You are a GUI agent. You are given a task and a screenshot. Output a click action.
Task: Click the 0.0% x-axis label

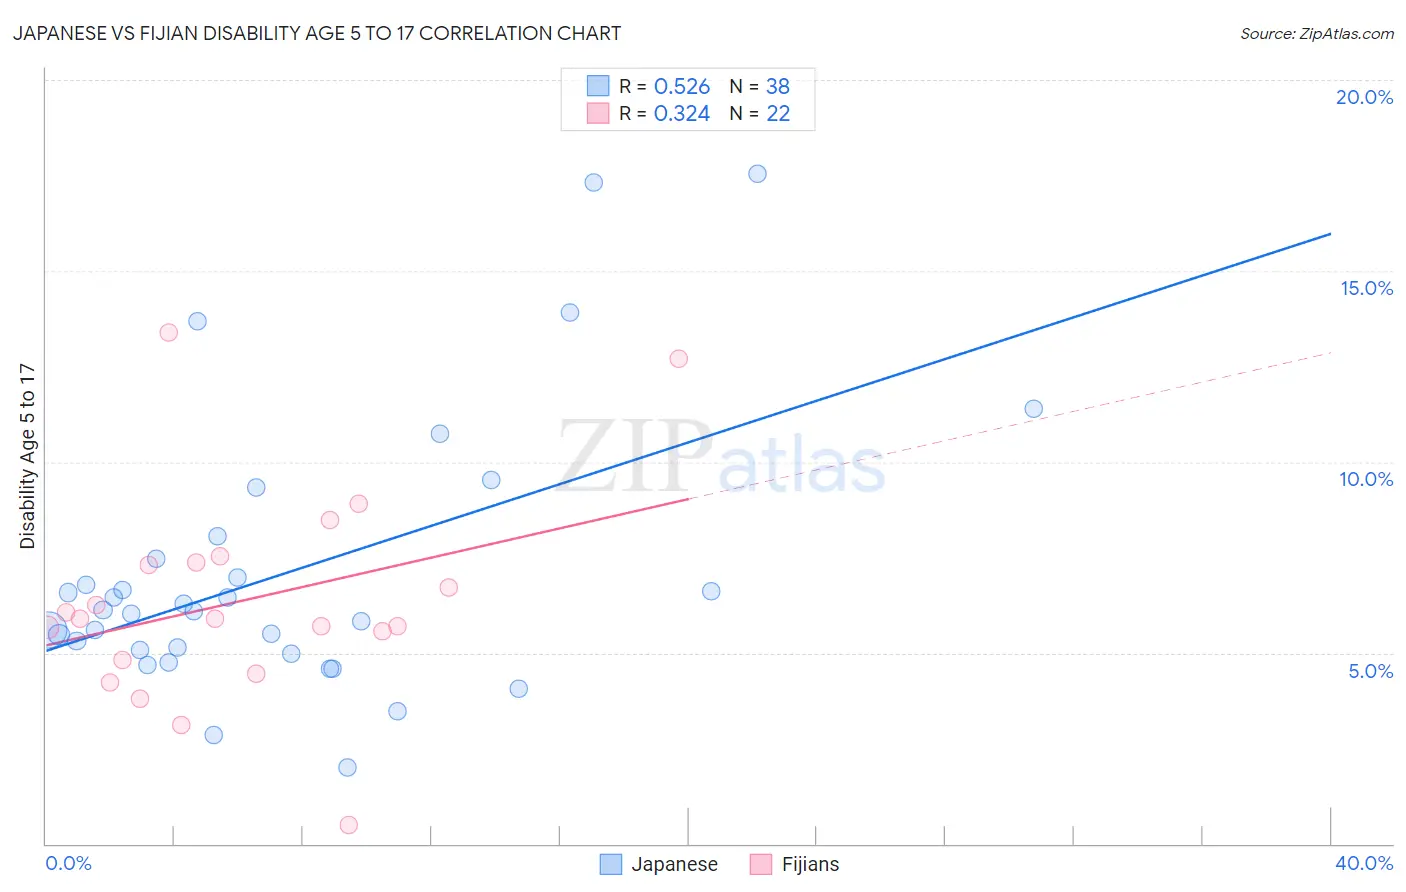pyautogui.click(x=69, y=863)
